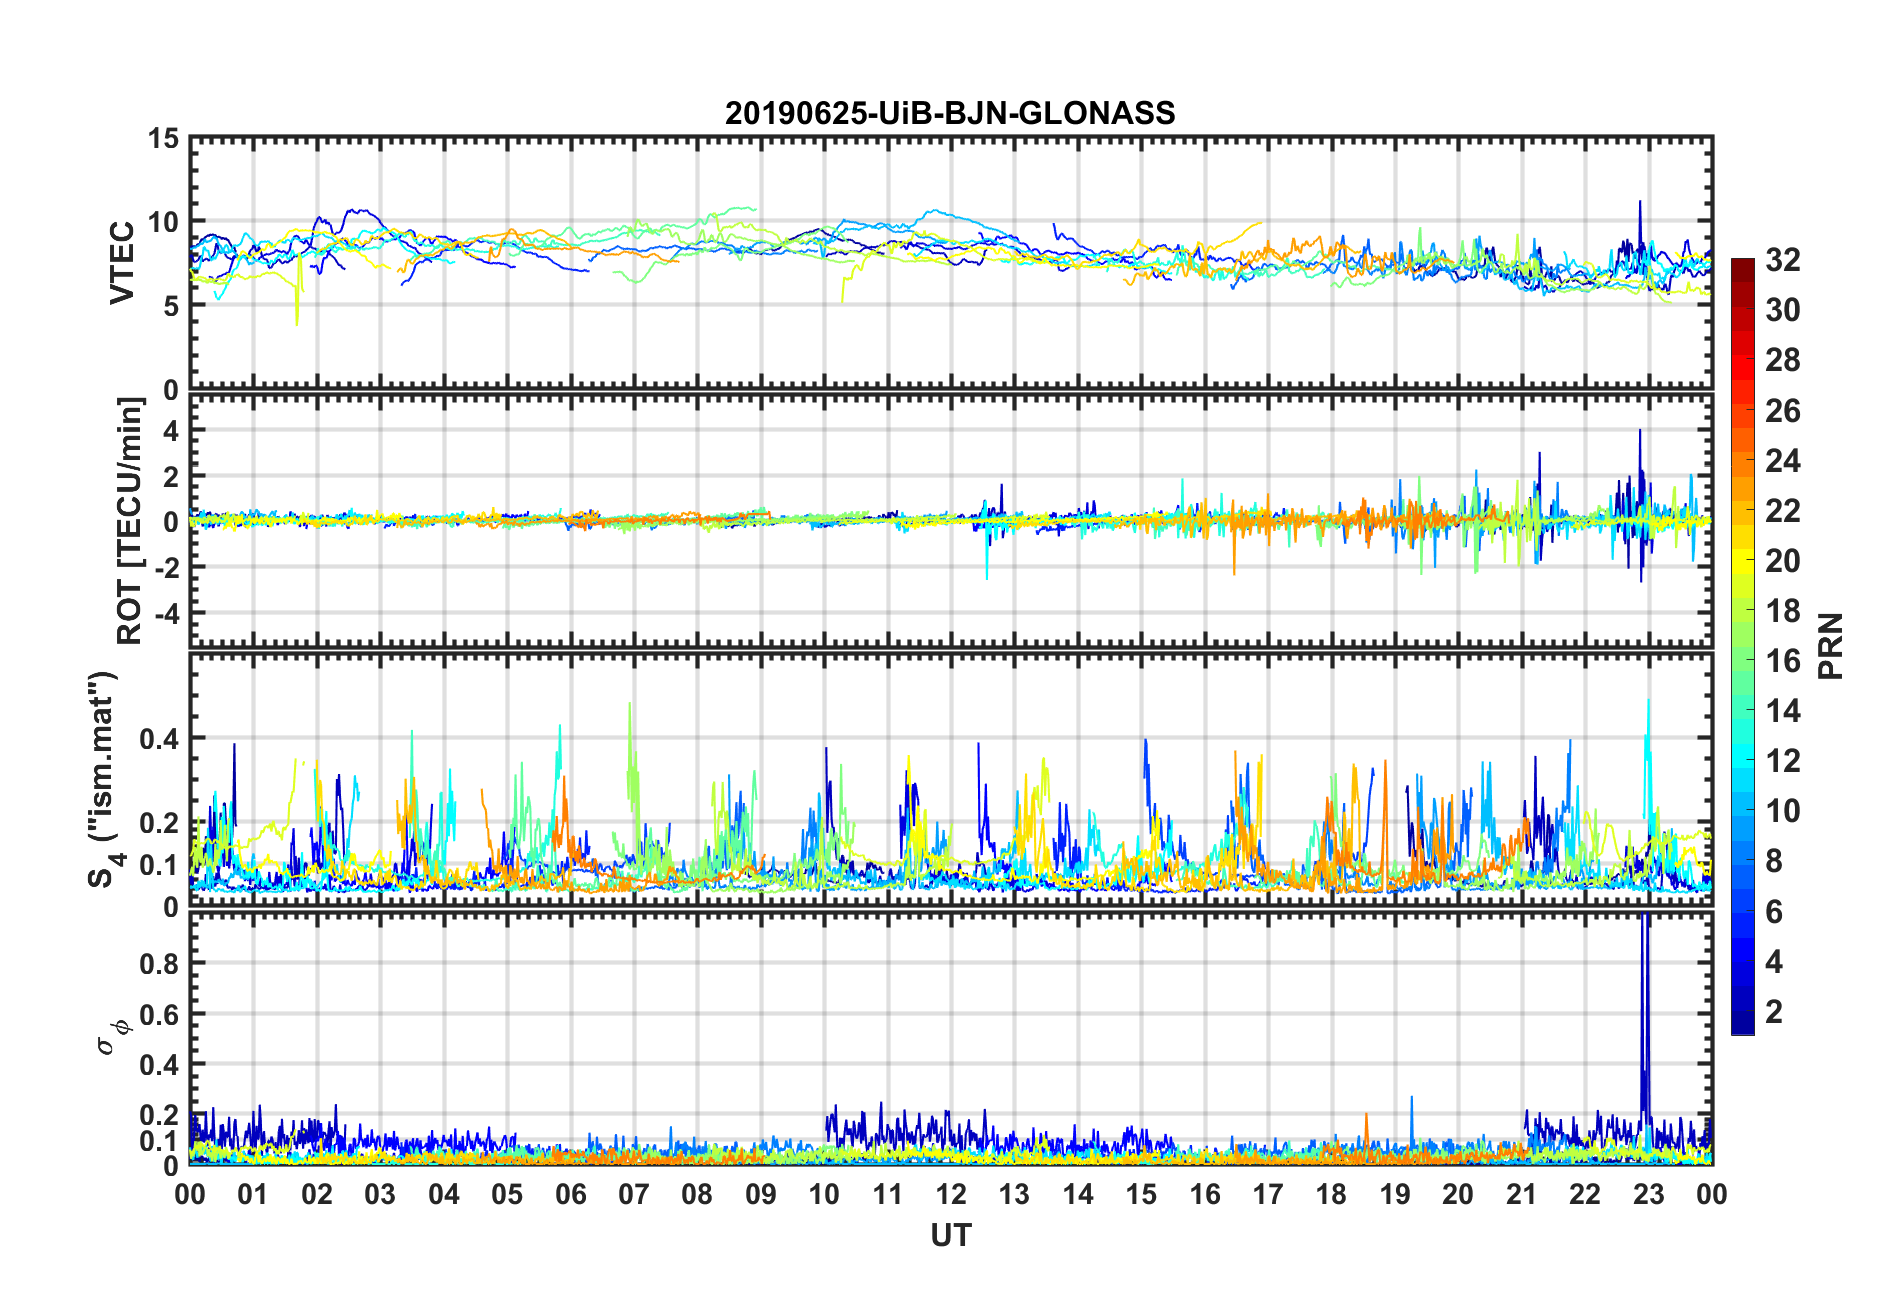This screenshot has height=1292, width=1902.
Task: Select the UT axis hour label 03
Action: (380, 1195)
